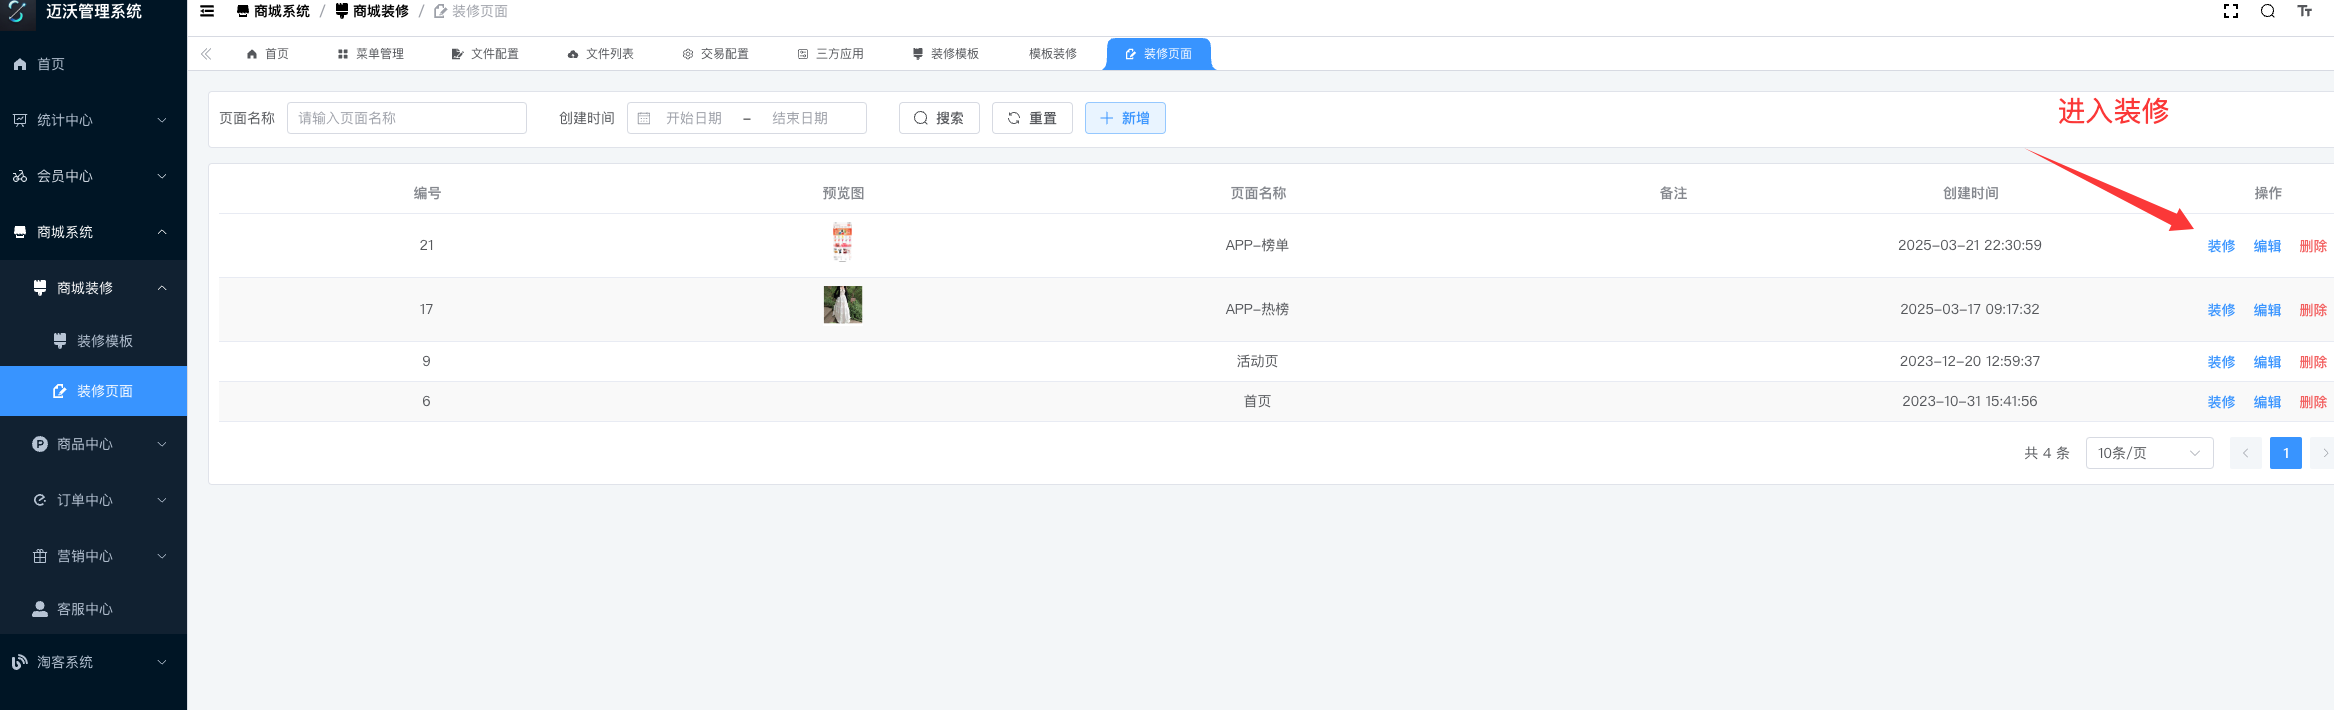Switch to the 菜单管理 tab
Viewport: 2334px width, 710px height.
(x=370, y=54)
